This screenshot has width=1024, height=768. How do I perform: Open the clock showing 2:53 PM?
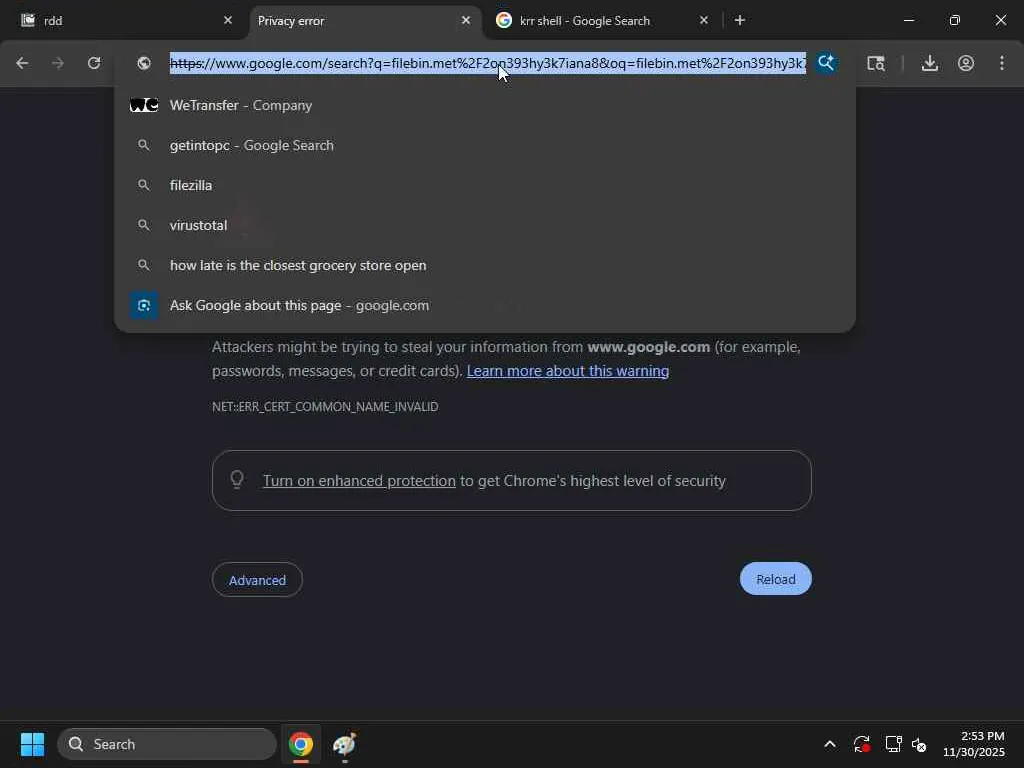click(x=973, y=744)
